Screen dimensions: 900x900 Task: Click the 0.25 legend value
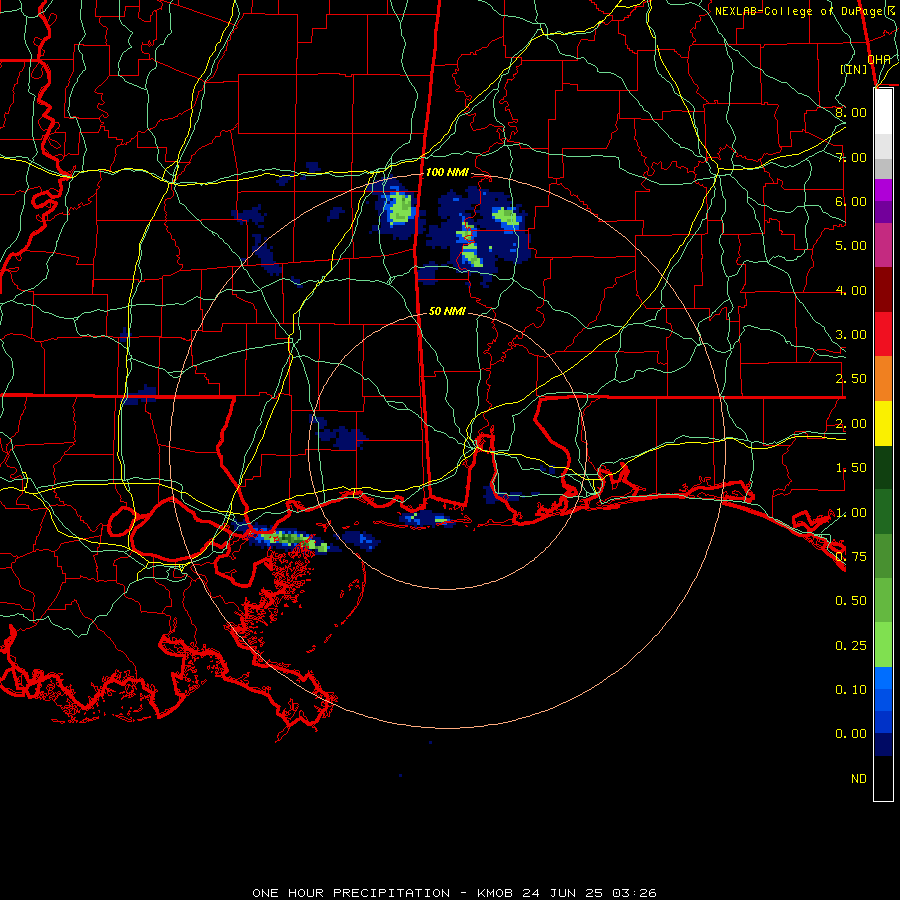pyautogui.click(x=851, y=646)
